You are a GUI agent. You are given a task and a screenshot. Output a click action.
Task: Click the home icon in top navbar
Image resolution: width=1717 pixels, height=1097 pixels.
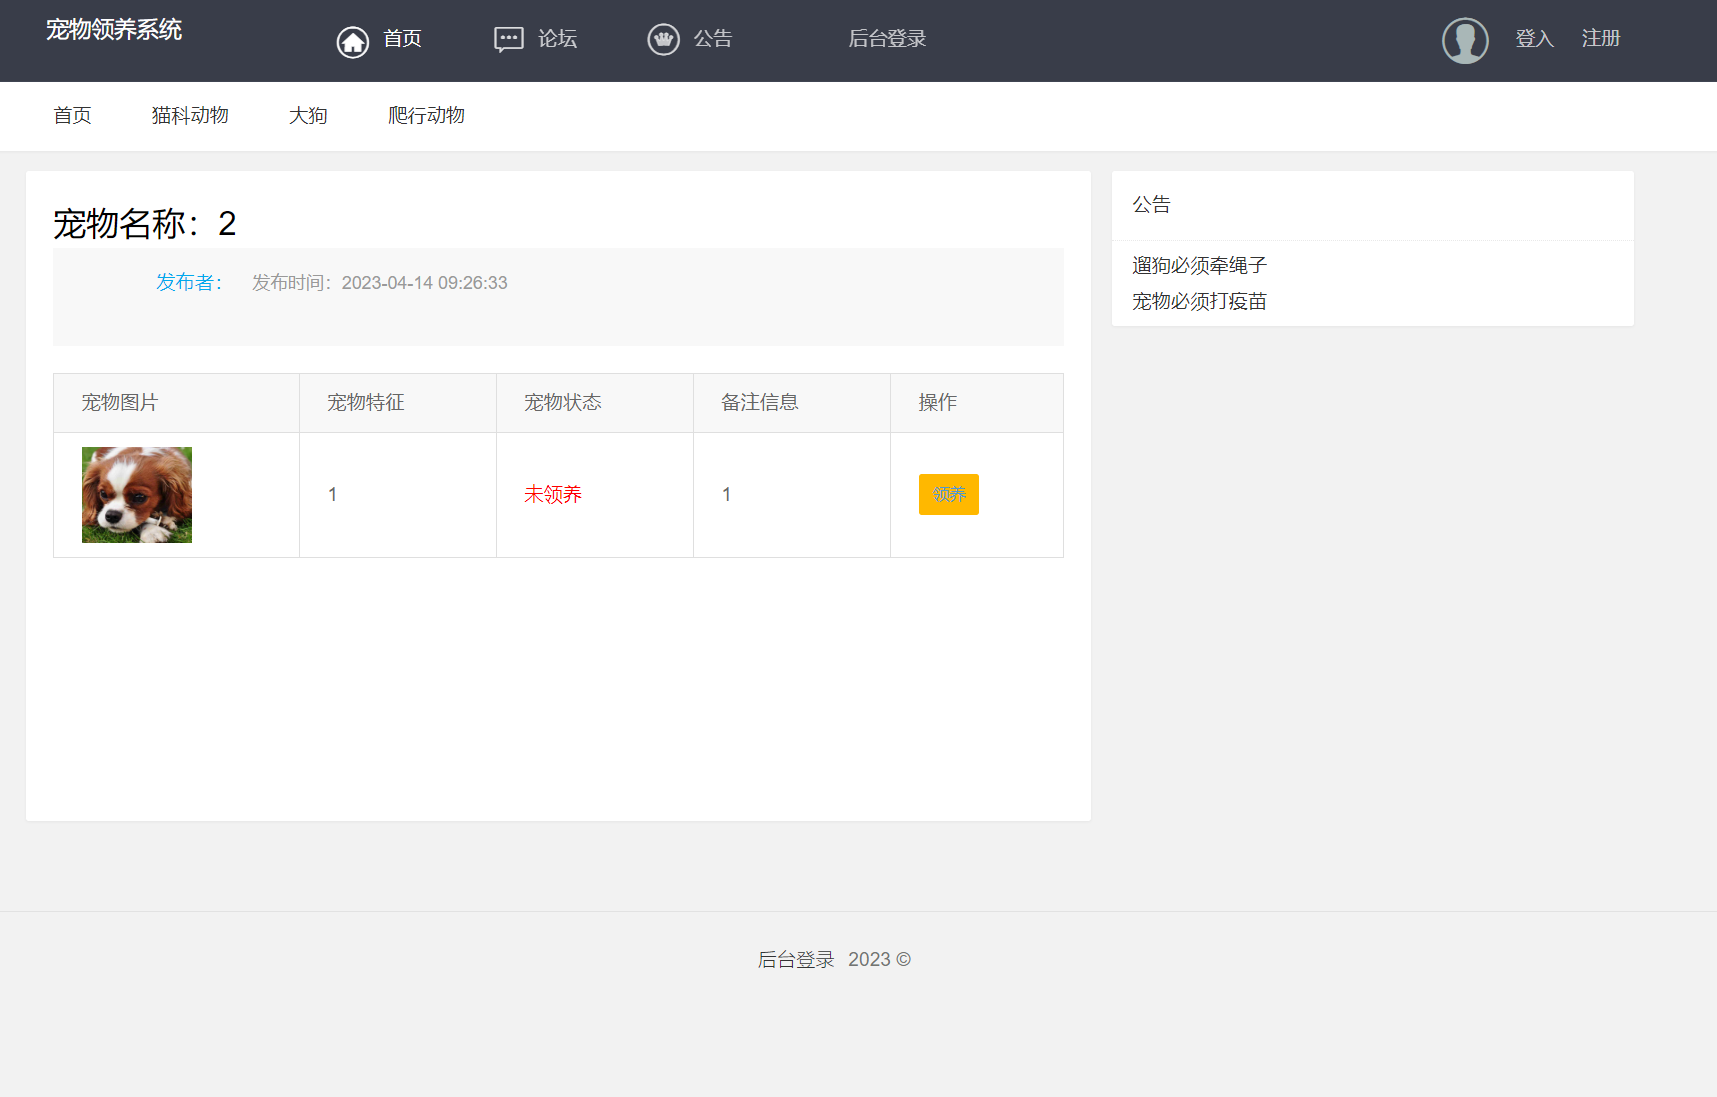click(352, 42)
